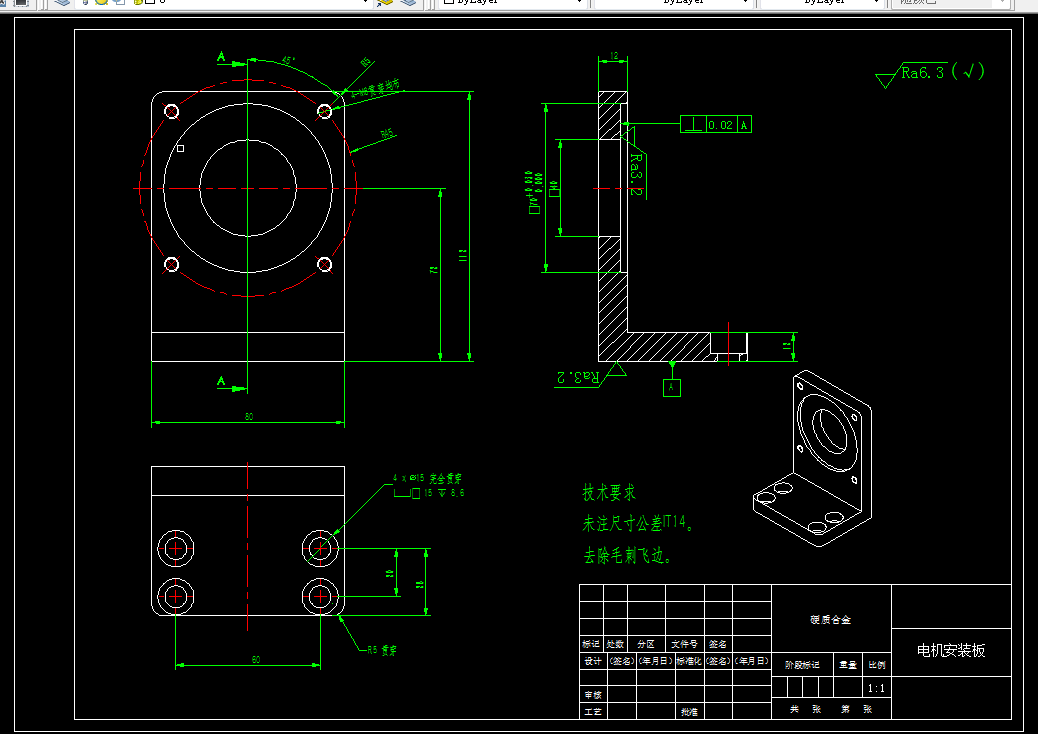Open the color ByLayer dropdown with swatch
1038x734 pixels.
514,3
